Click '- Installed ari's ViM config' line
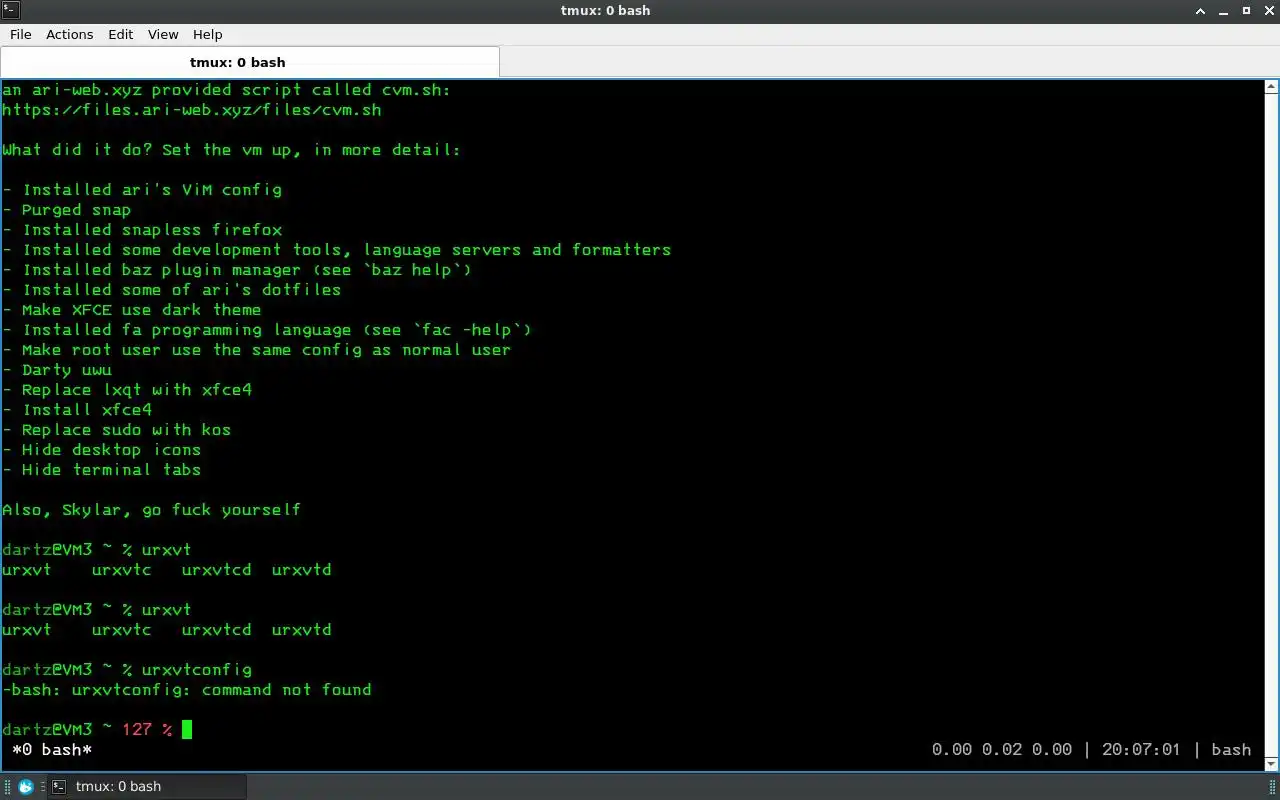 tap(142, 190)
